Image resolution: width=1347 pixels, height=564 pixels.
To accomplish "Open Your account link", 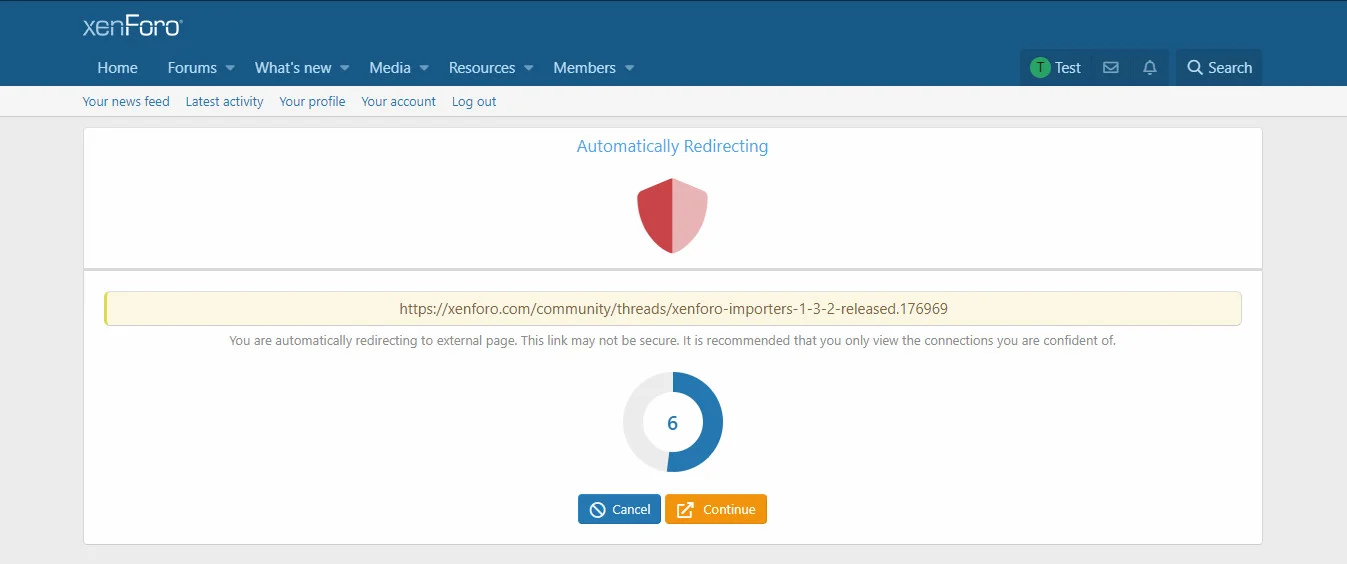I will click(x=398, y=101).
